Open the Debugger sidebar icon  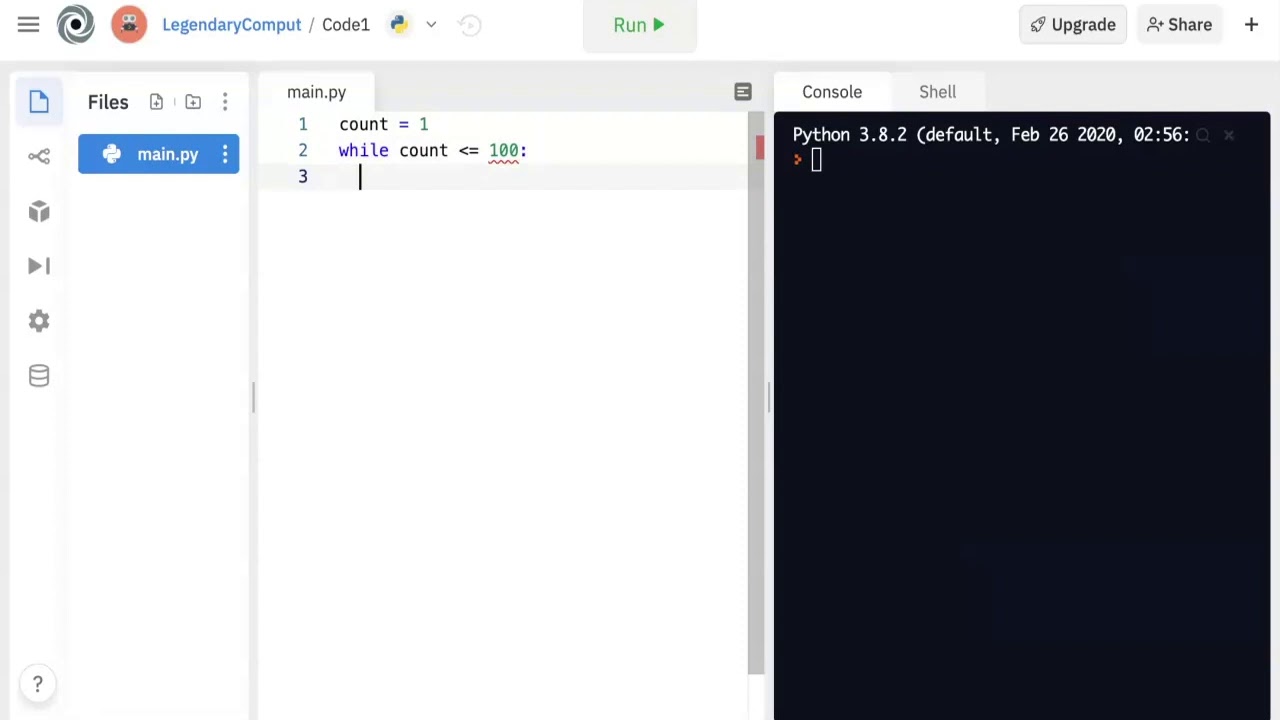(x=39, y=266)
